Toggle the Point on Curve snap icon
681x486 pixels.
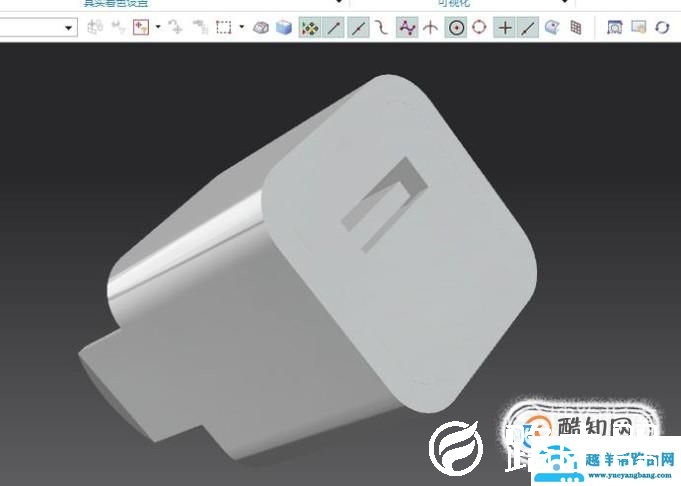coord(528,28)
